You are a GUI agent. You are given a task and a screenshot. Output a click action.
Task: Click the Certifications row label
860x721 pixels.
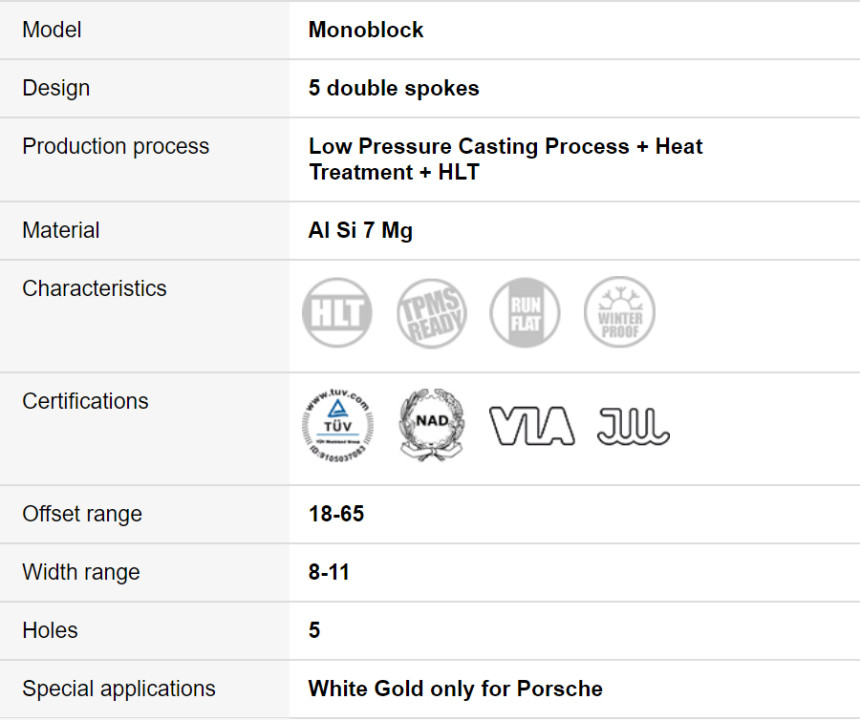[85, 401]
